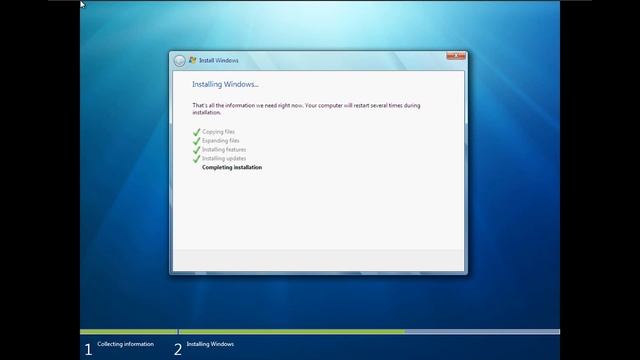Click green checkmark beside Installing features
640x360 pixels.
coord(196,150)
